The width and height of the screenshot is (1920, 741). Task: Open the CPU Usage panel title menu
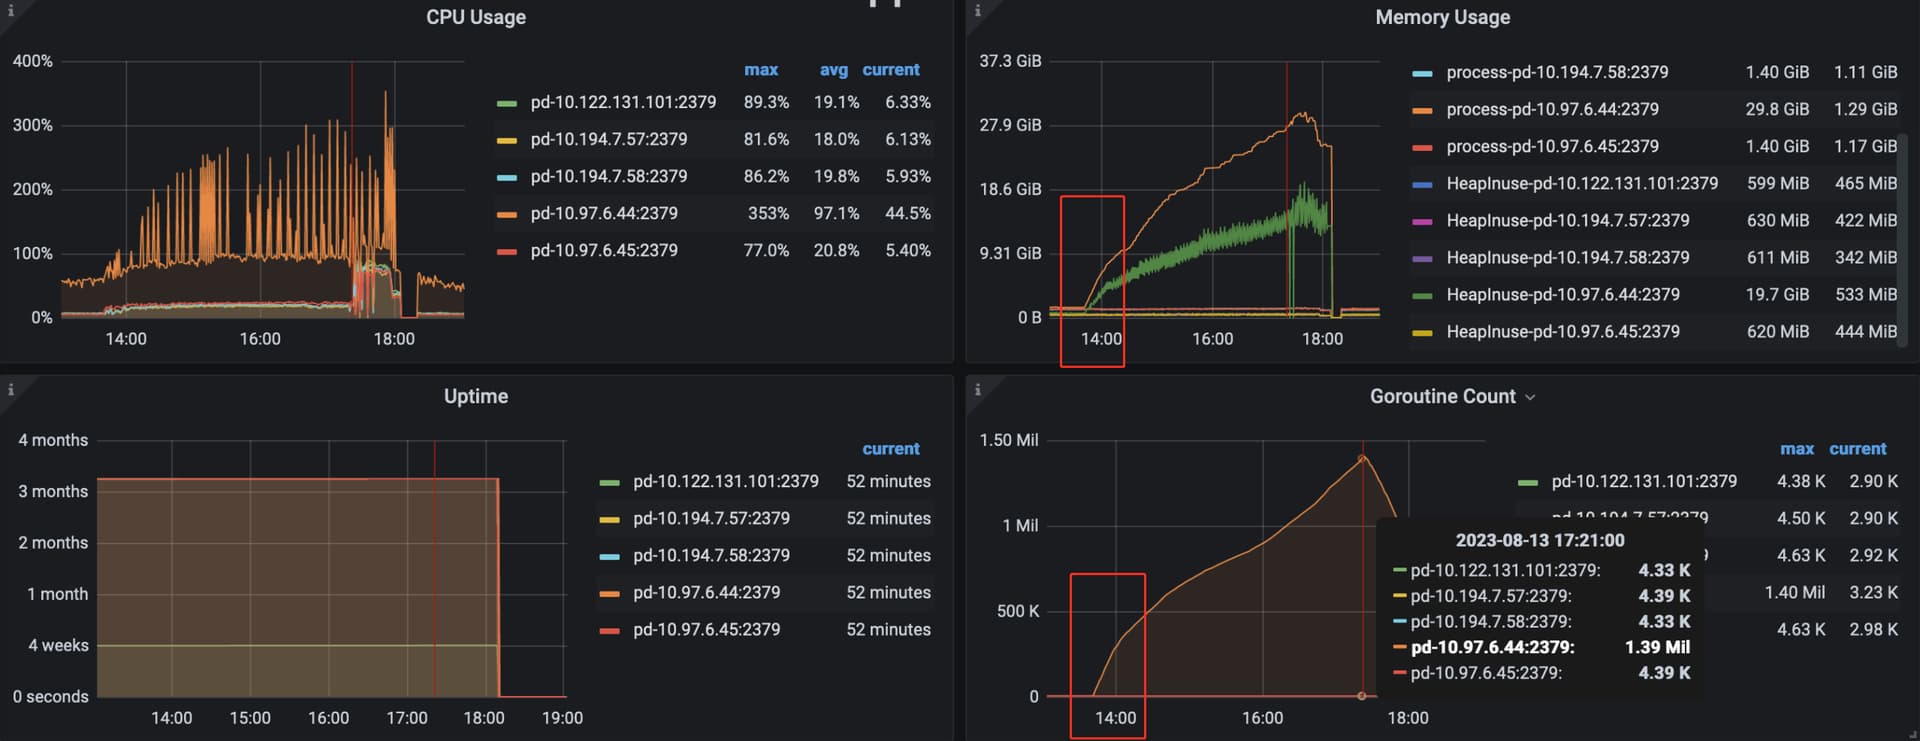click(475, 17)
